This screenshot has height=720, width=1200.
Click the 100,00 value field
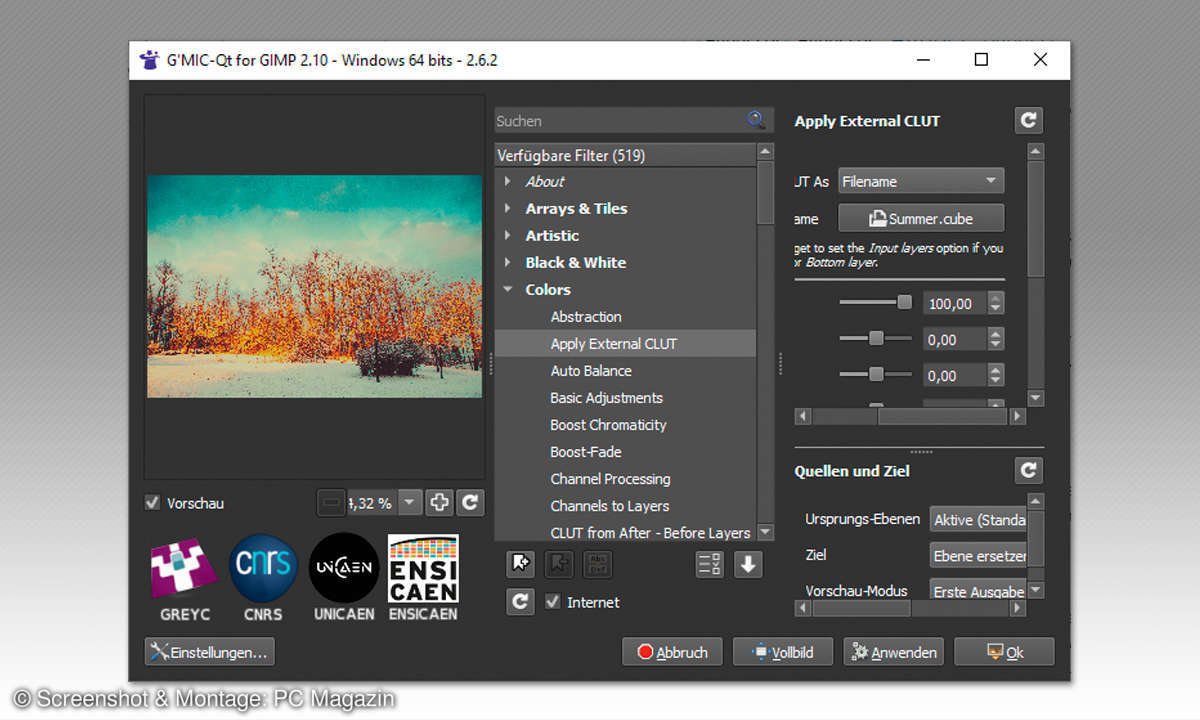[954, 303]
